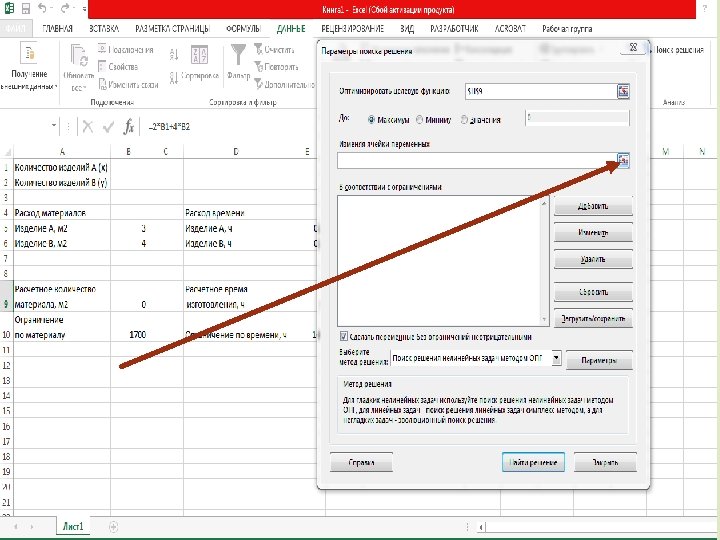This screenshot has width=720, height=540.
Task: Click the fx insert function icon
Action: 129,127
